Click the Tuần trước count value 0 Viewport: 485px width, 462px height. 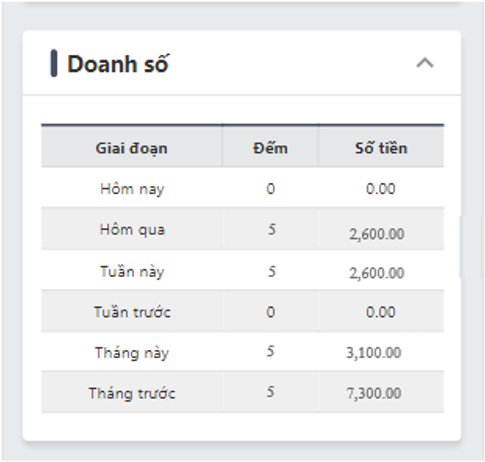271,312
